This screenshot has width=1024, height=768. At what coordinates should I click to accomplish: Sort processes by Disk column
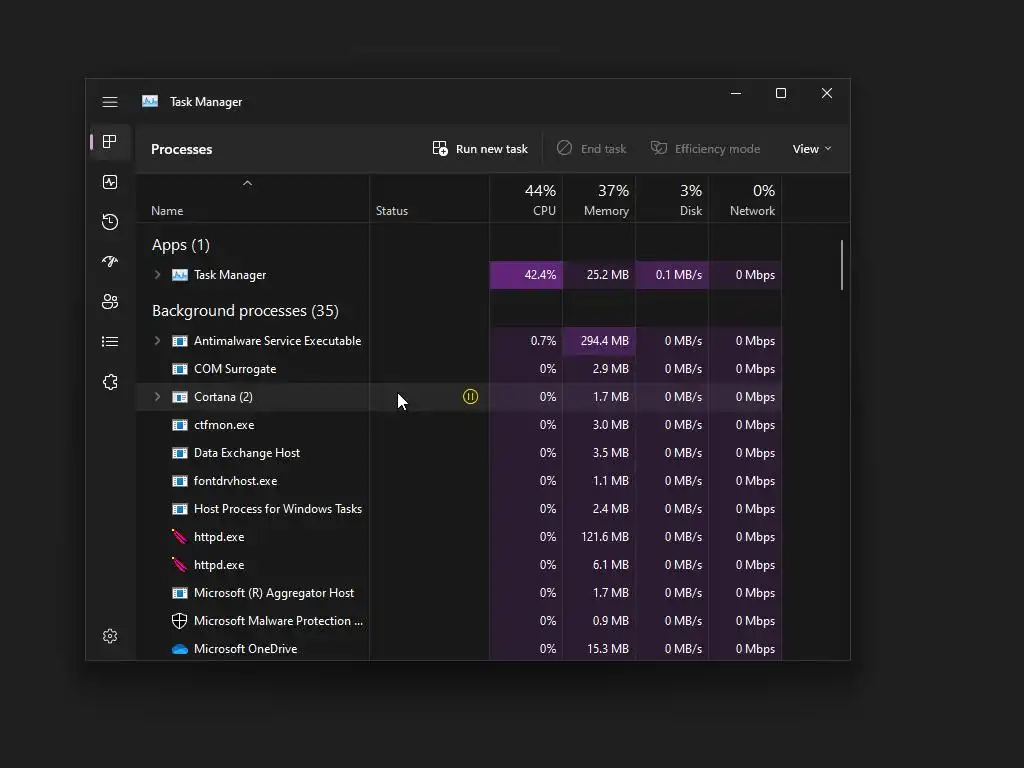click(672, 199)
